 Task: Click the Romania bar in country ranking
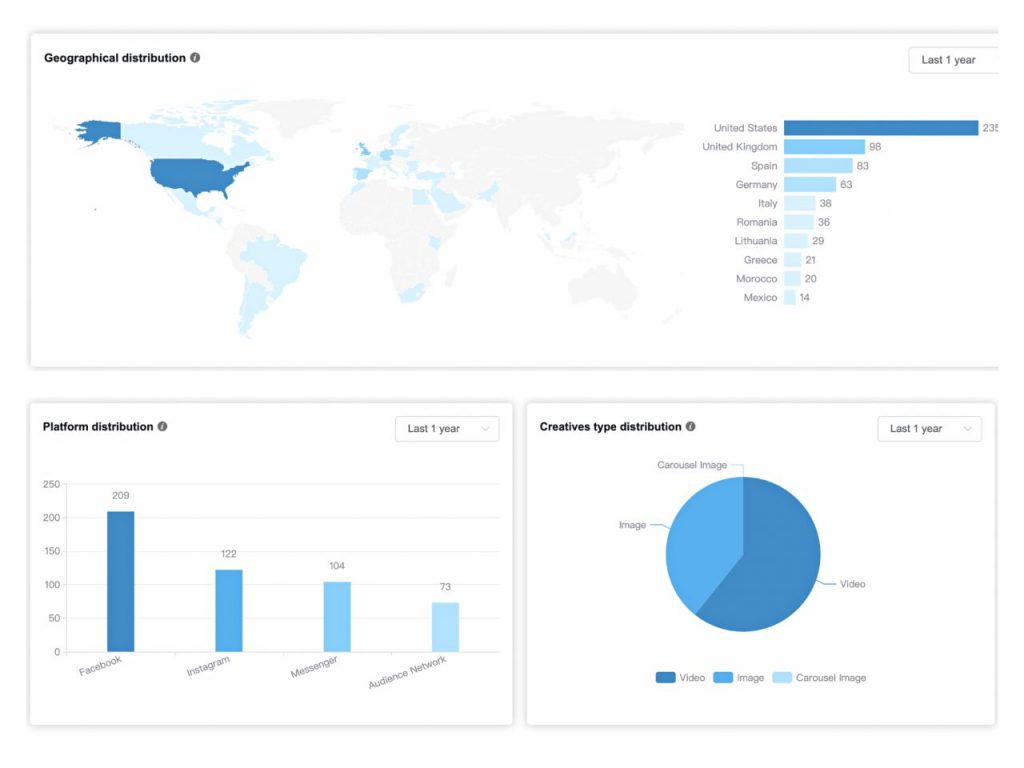pyautogui.click(x=799, y=222)
